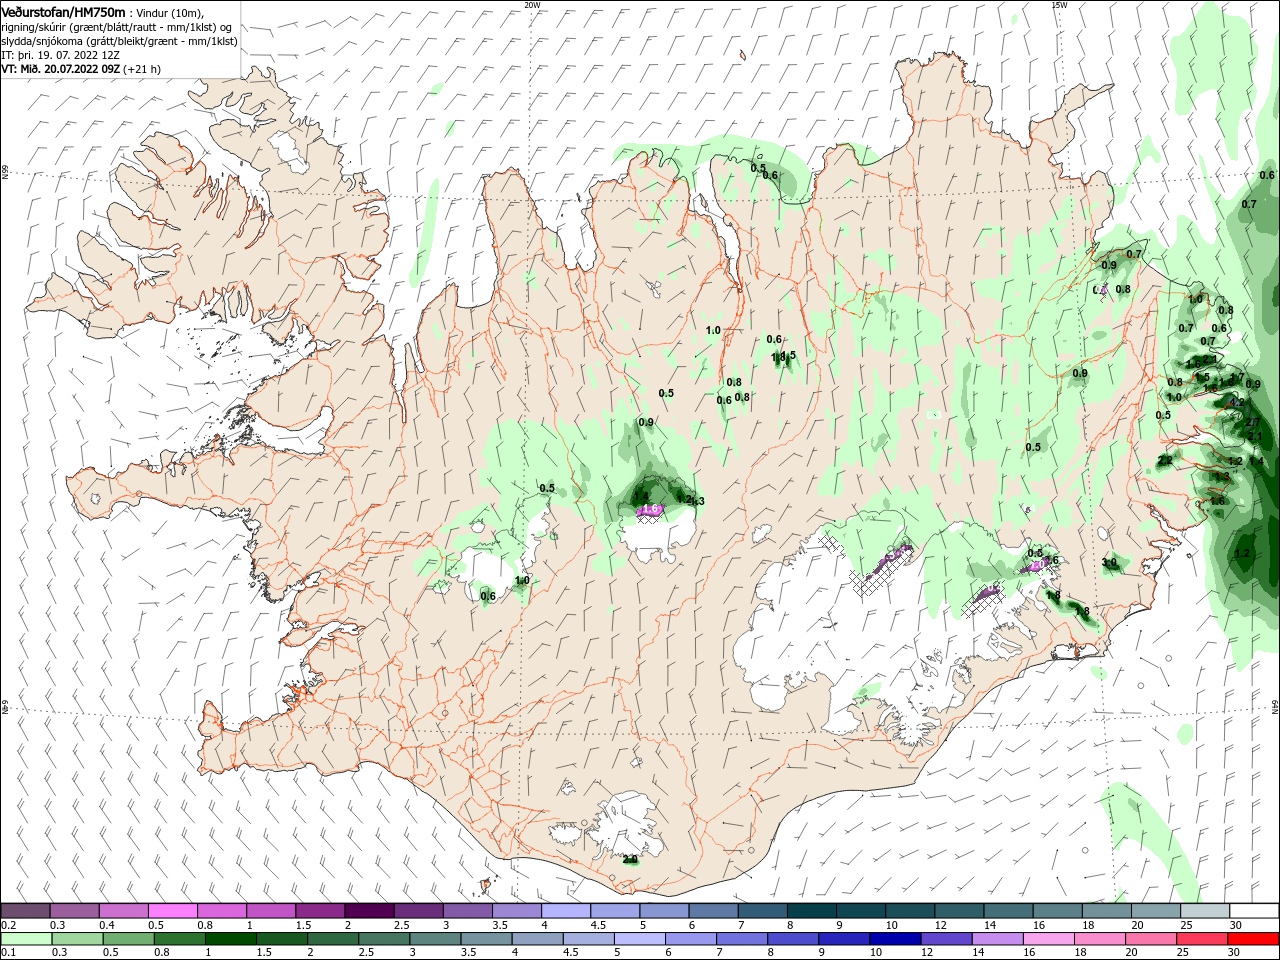Select the white swatch labeled 30 in upper legend
The height and width of the screenshot is (960, 1280).
click(1253, 911)
